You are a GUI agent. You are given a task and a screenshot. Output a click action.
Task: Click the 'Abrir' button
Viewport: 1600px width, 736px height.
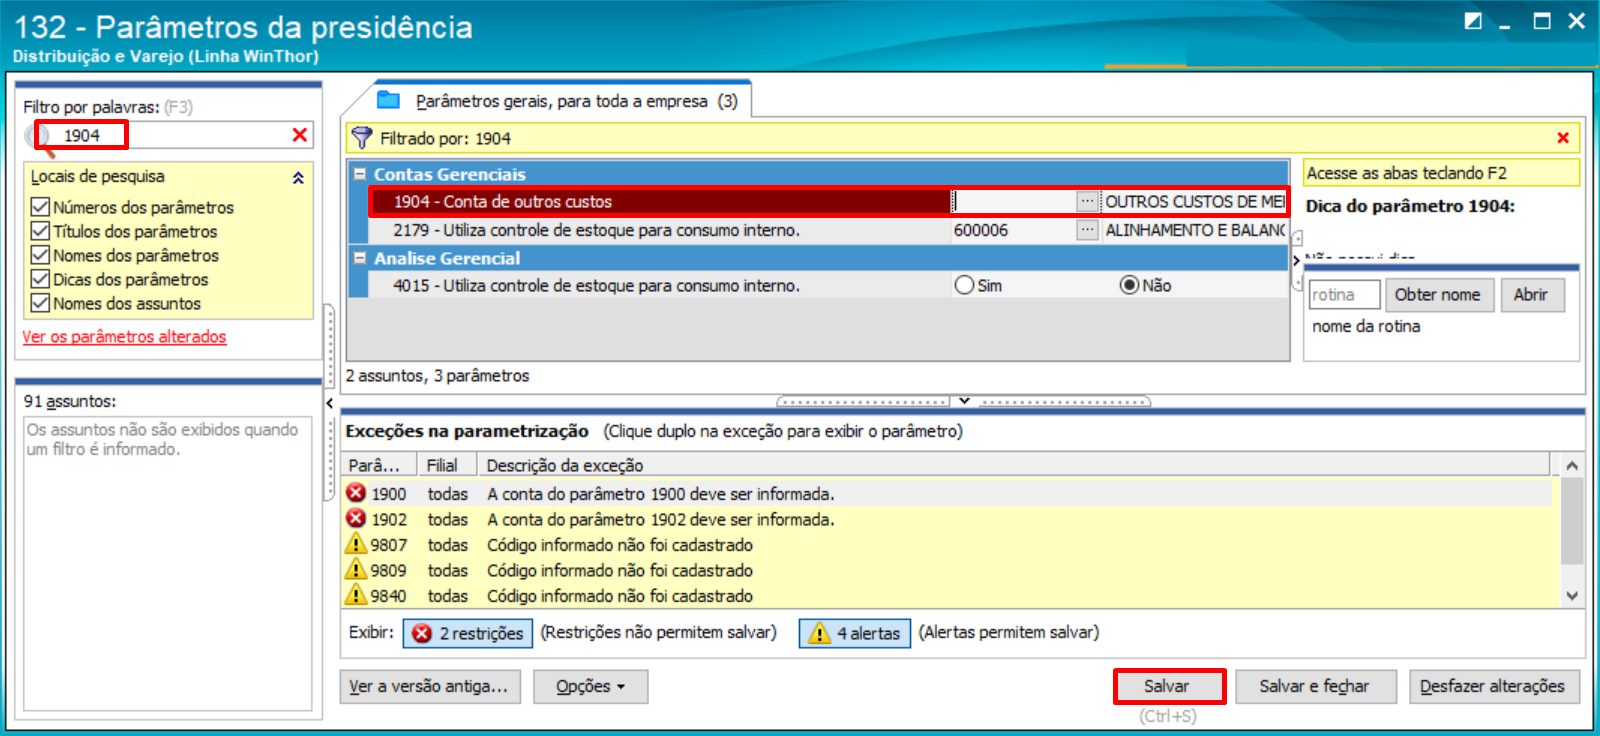(x=1531, y=295)
